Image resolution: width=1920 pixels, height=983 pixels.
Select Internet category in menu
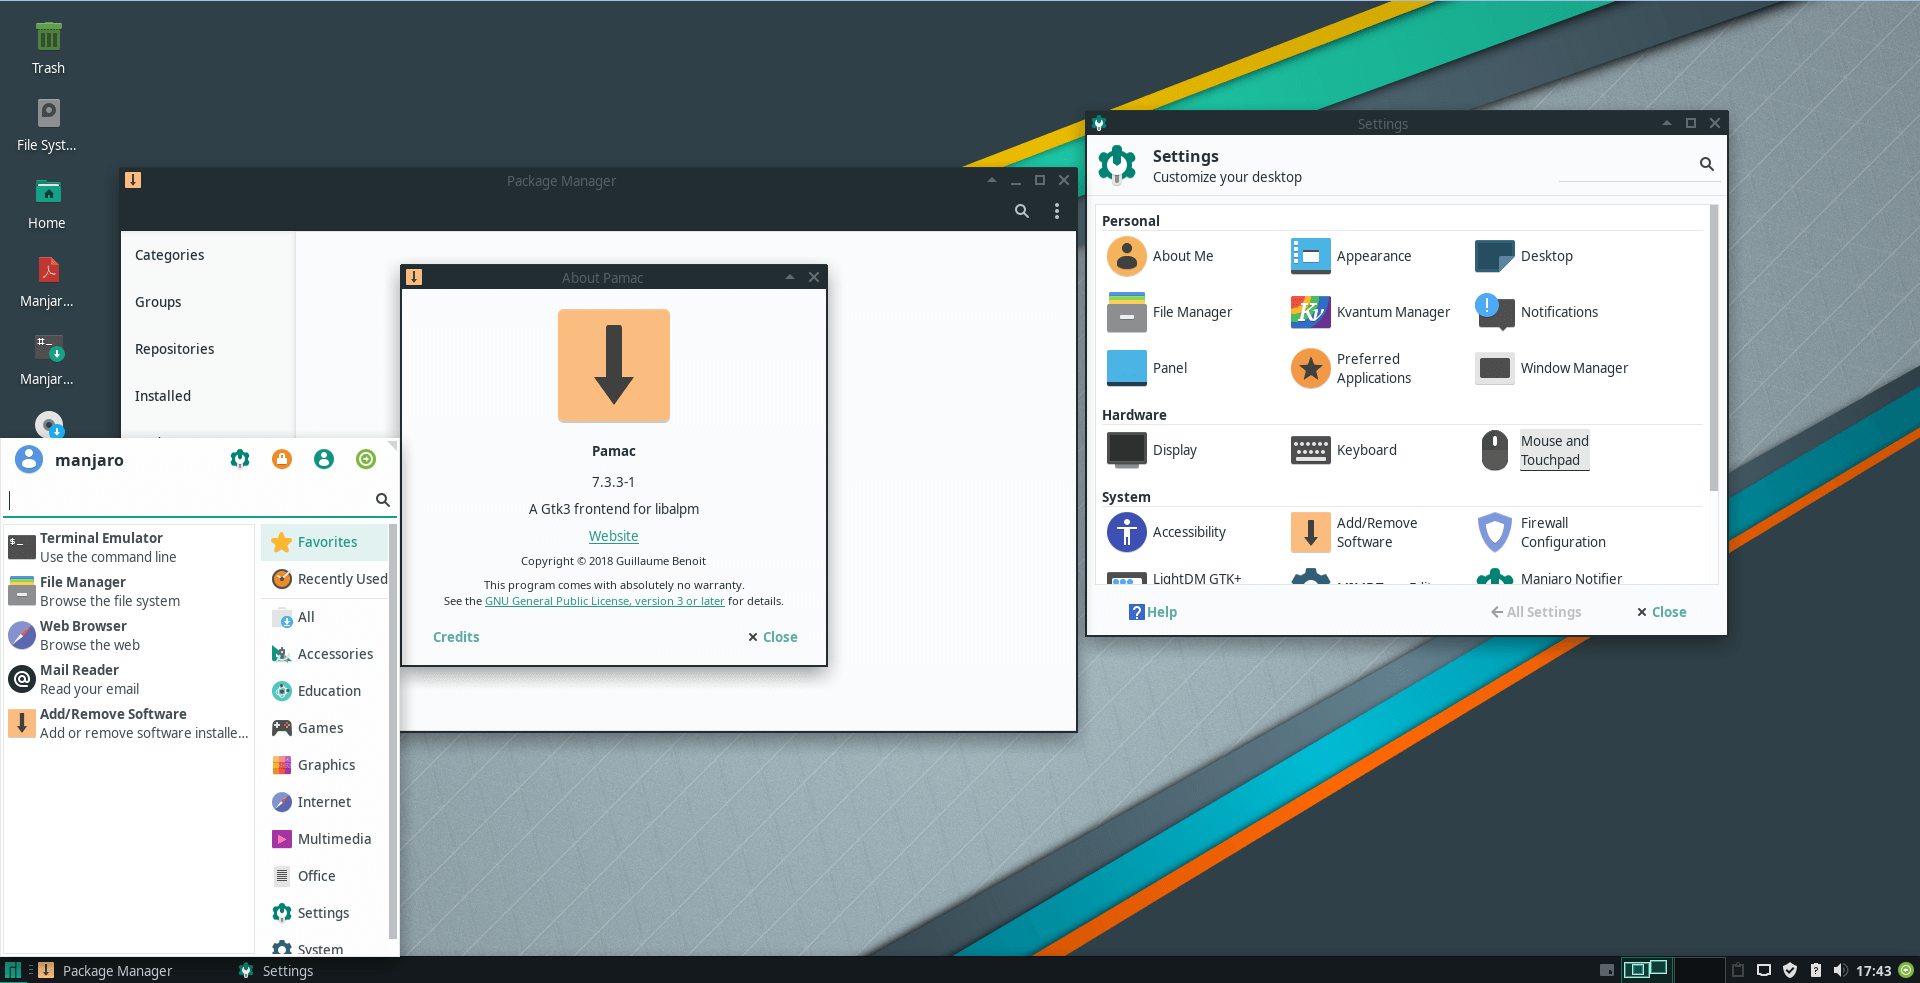(325, 802)
